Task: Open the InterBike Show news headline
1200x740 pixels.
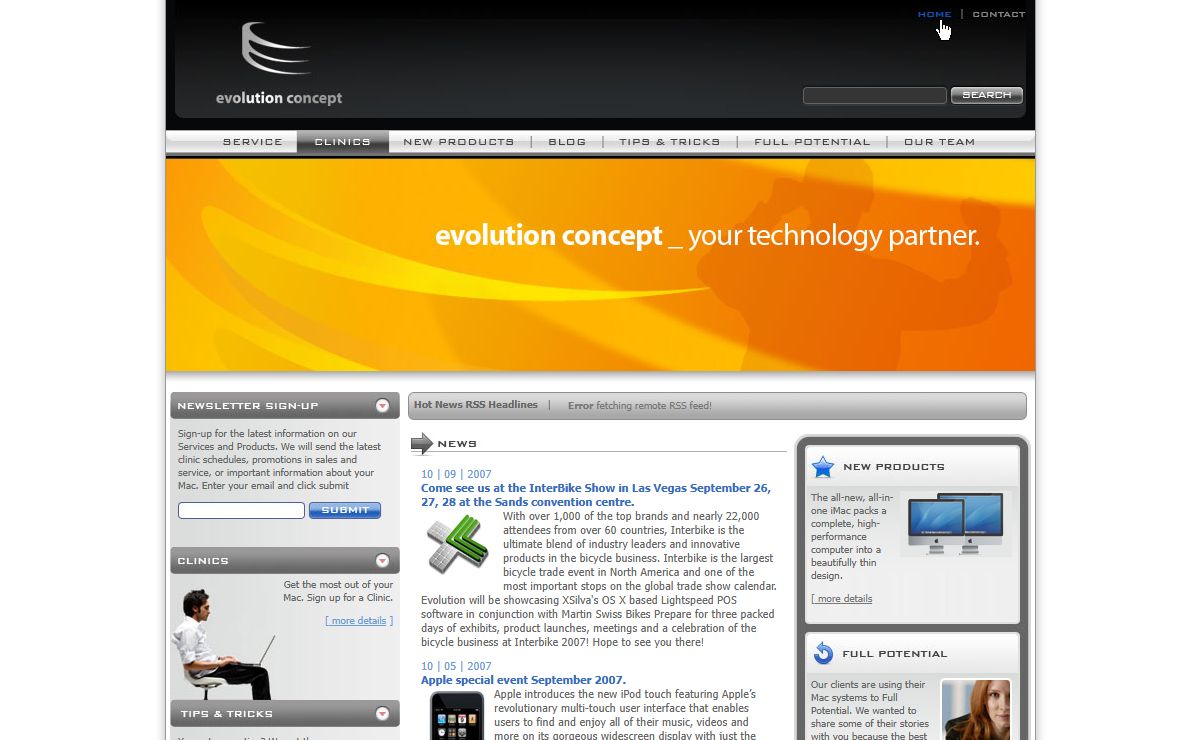Action: [595, 495]
